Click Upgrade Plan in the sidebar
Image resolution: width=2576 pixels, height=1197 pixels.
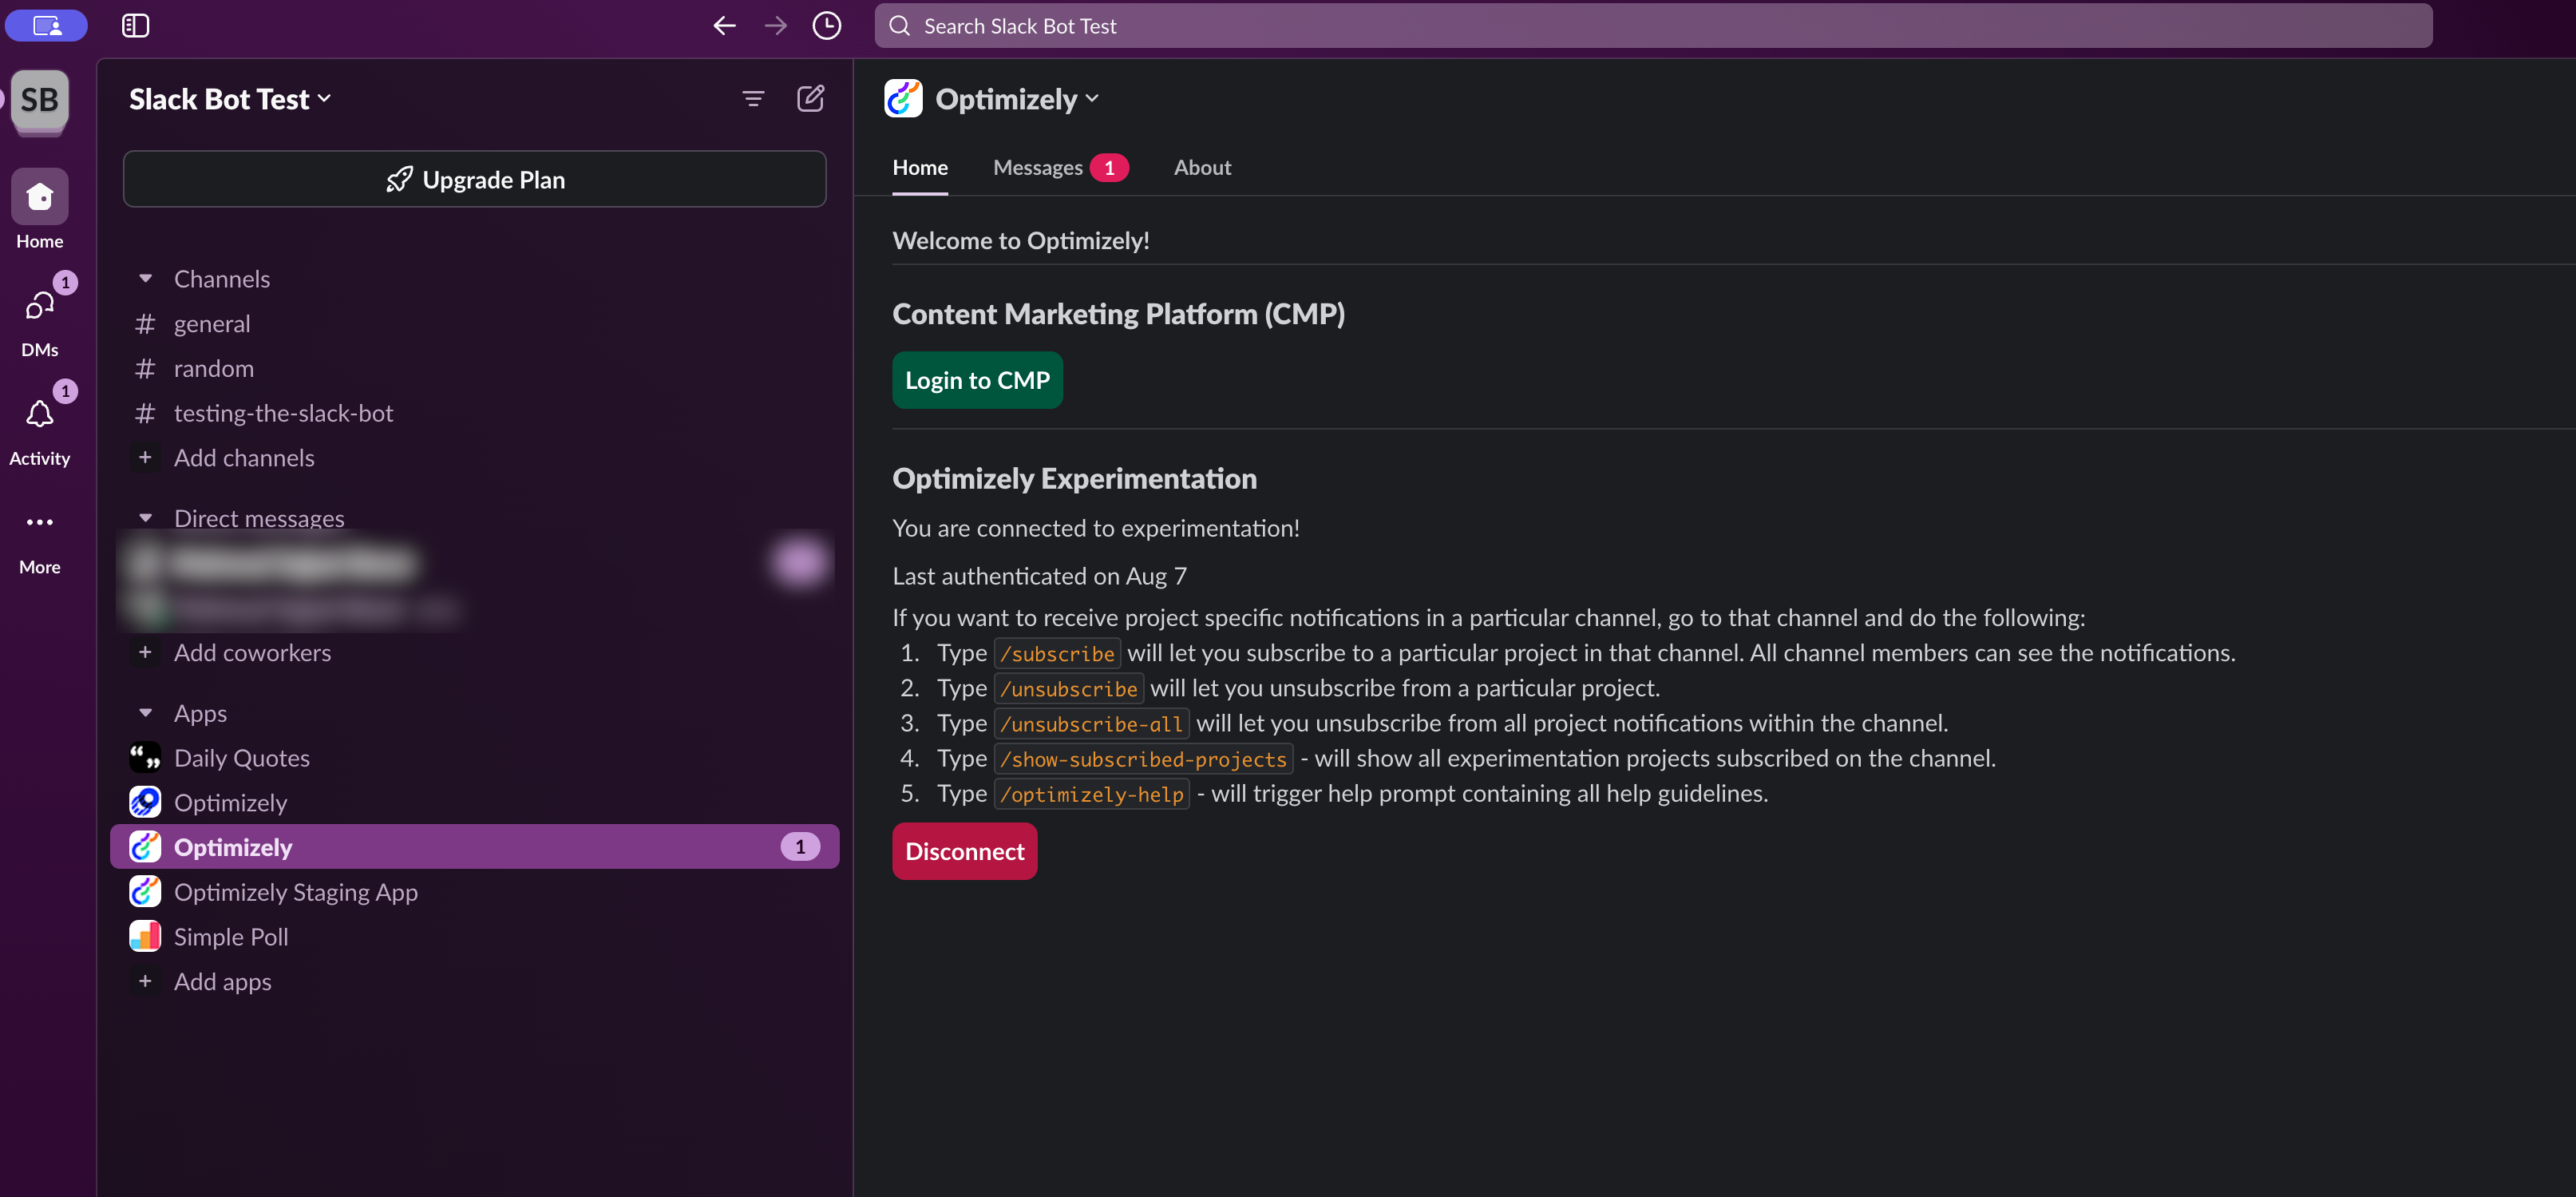coord(474,179)
